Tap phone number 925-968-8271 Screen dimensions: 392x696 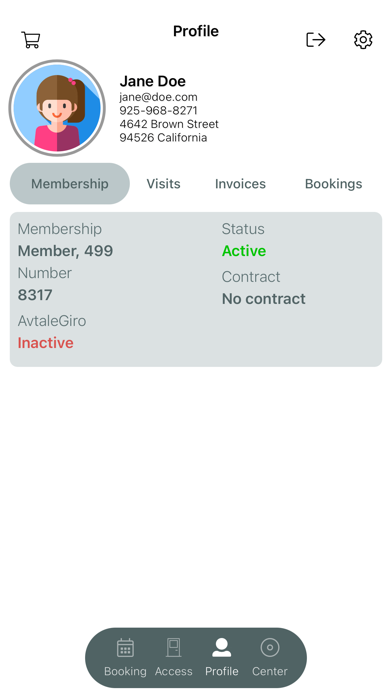[158, 110]
